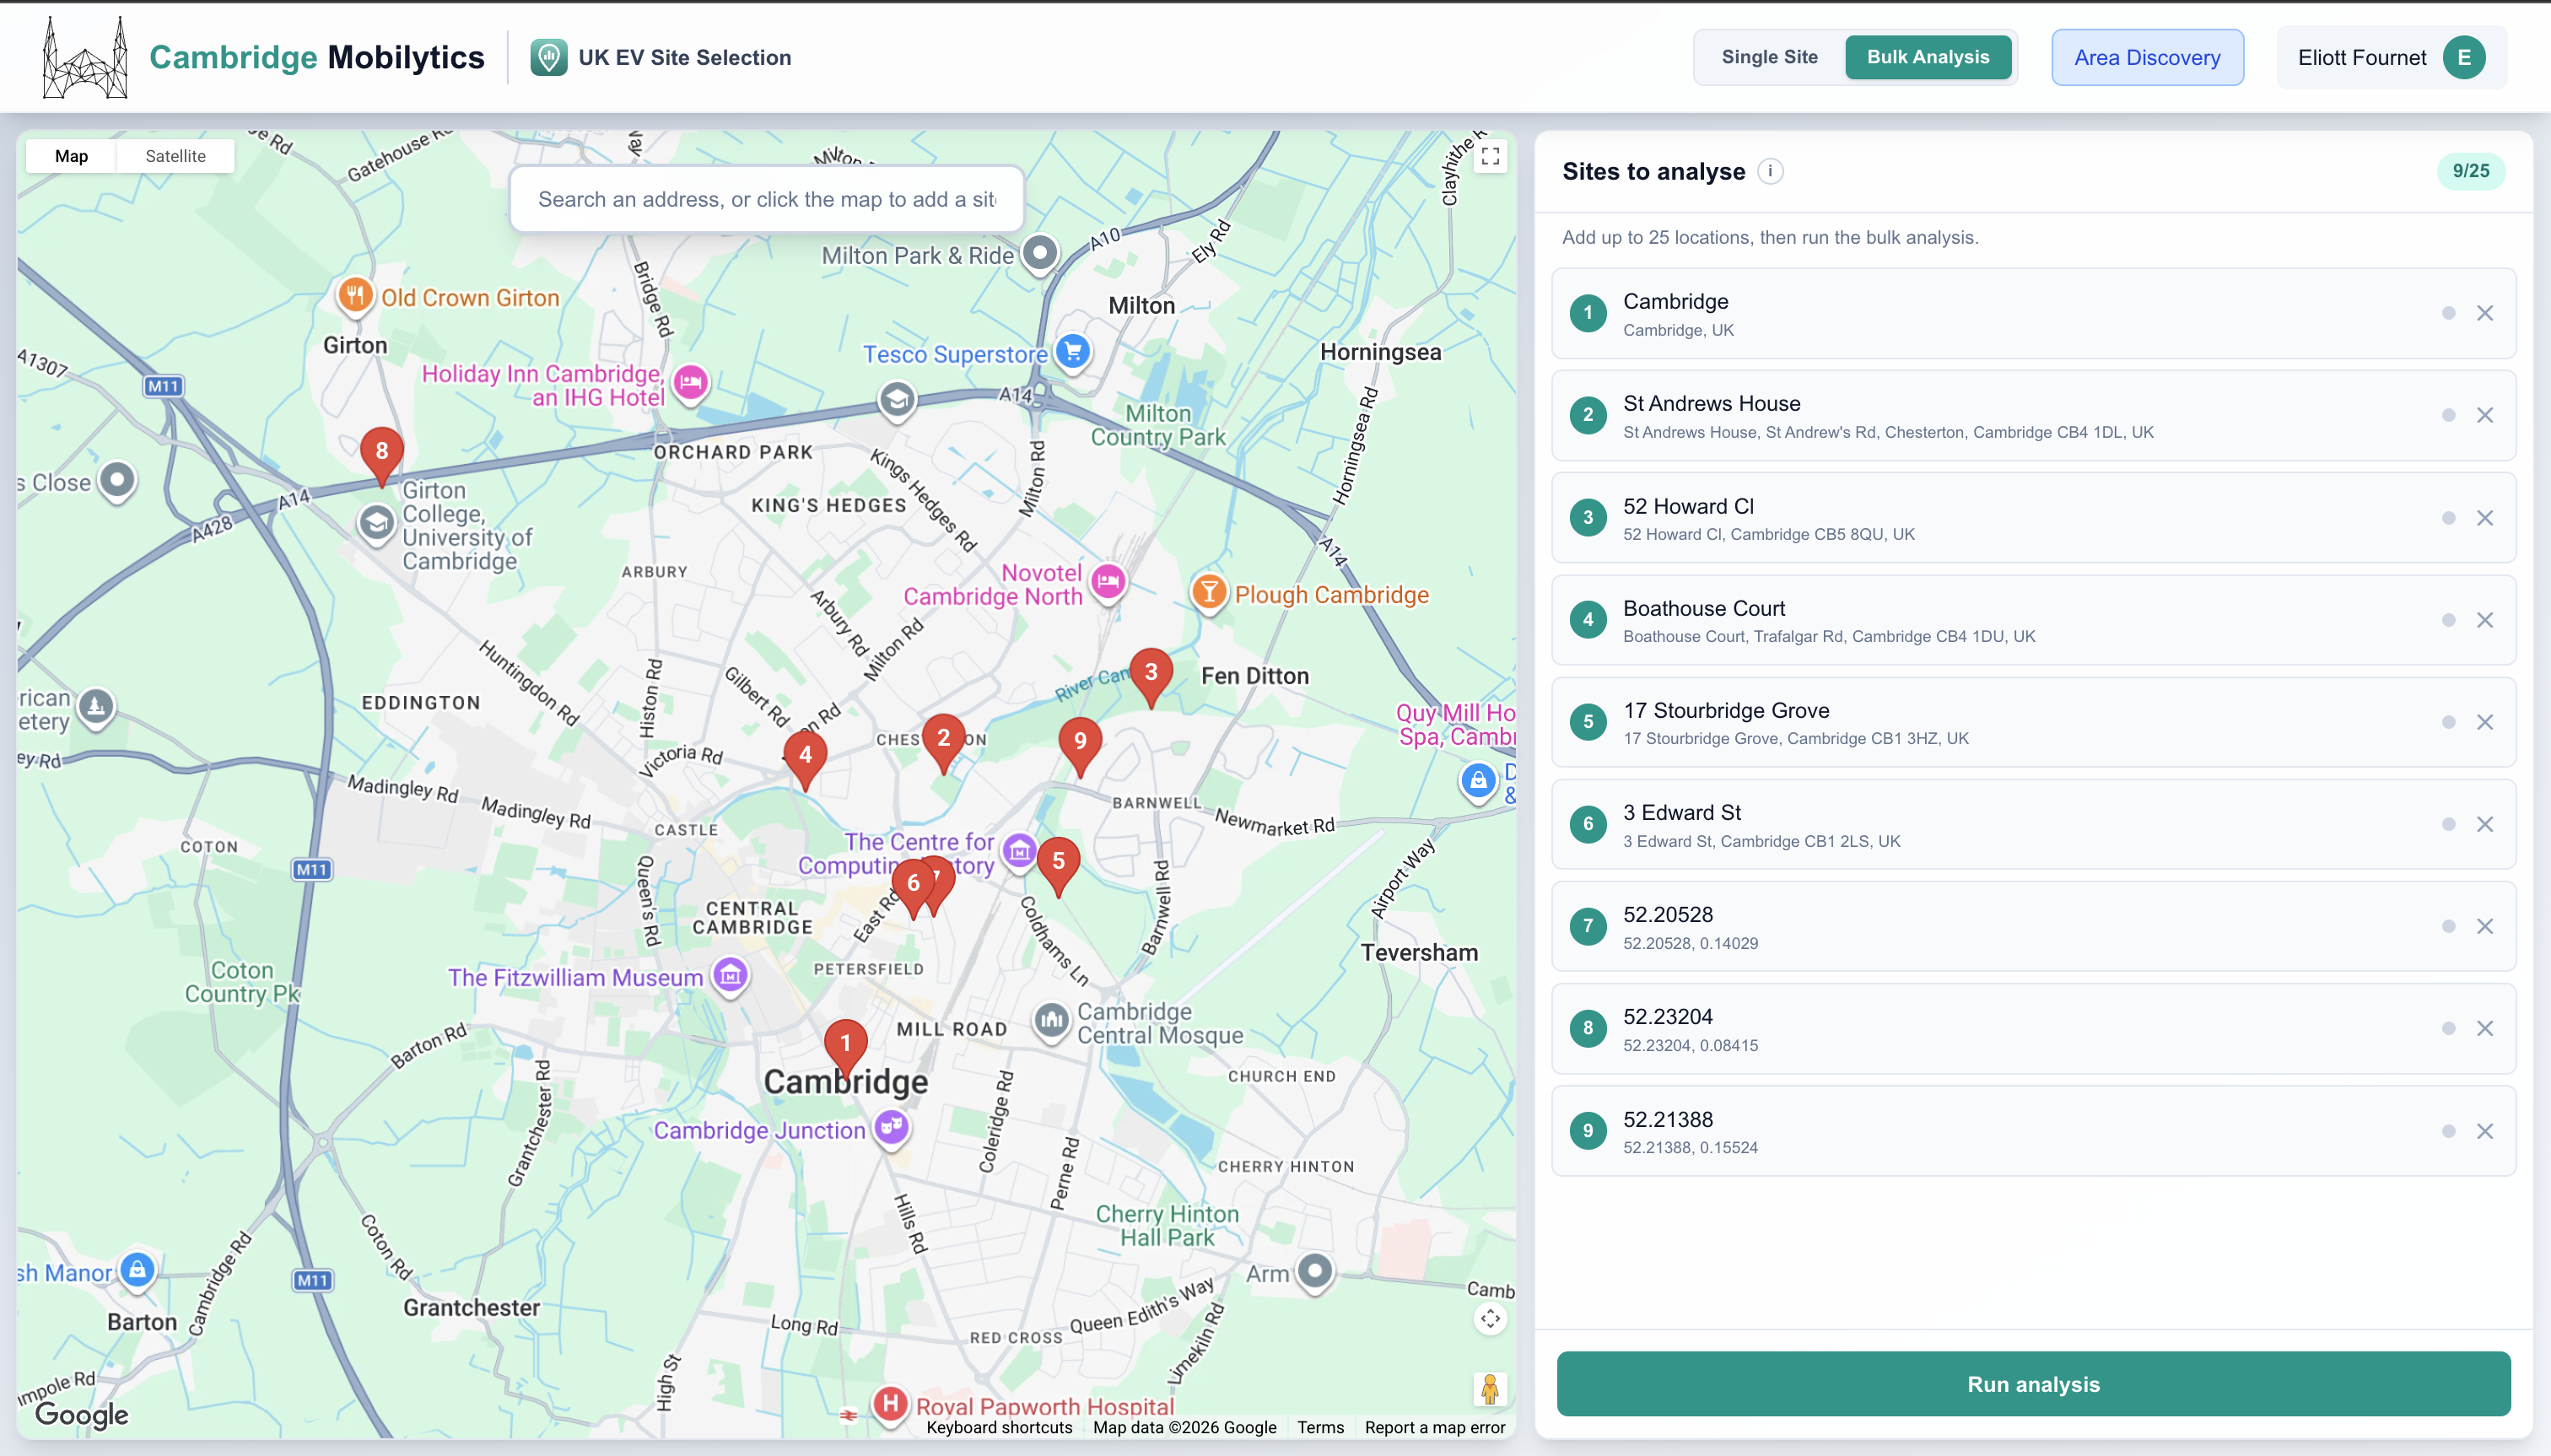Remove Boathouse Court from list
2551x1456 pixels.
click(x=2485, y=620)
